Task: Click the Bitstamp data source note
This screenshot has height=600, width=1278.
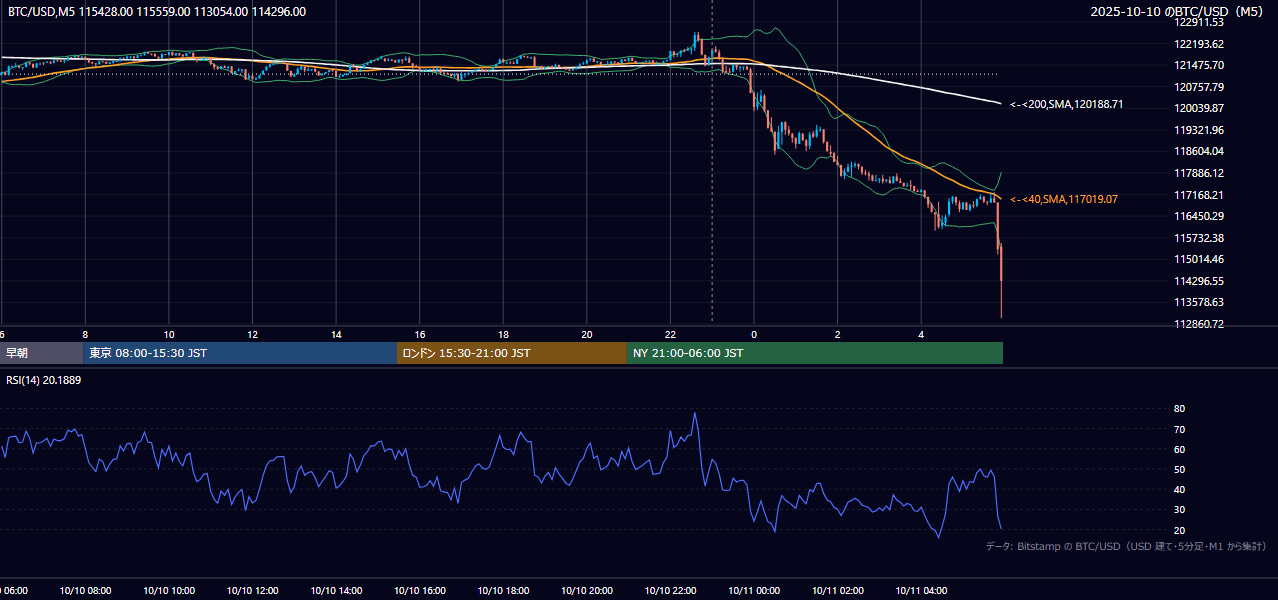Action: [1126, 546]
